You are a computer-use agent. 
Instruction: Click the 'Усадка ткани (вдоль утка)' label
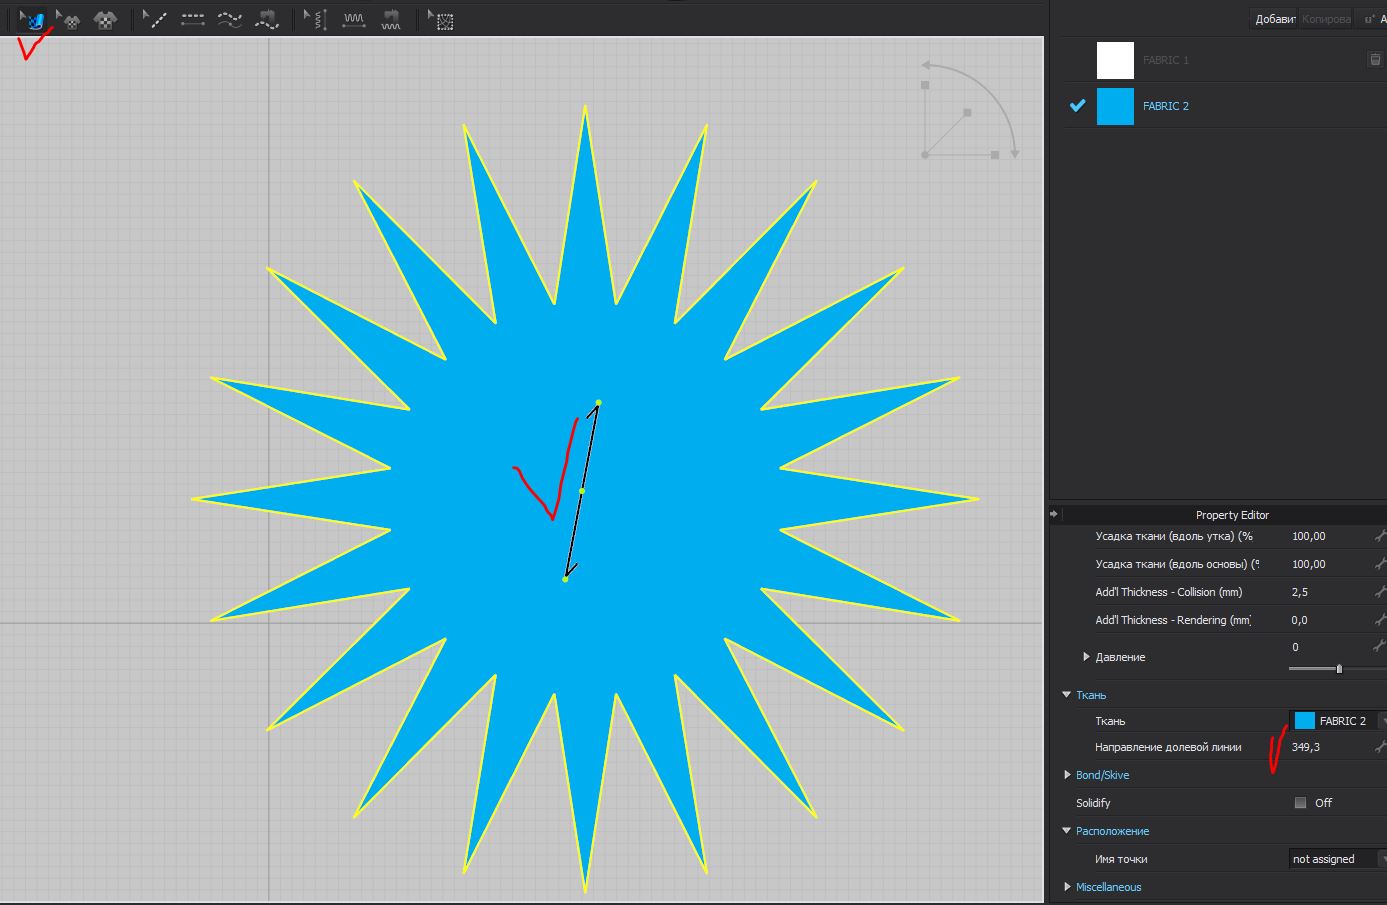(1174, 536)
